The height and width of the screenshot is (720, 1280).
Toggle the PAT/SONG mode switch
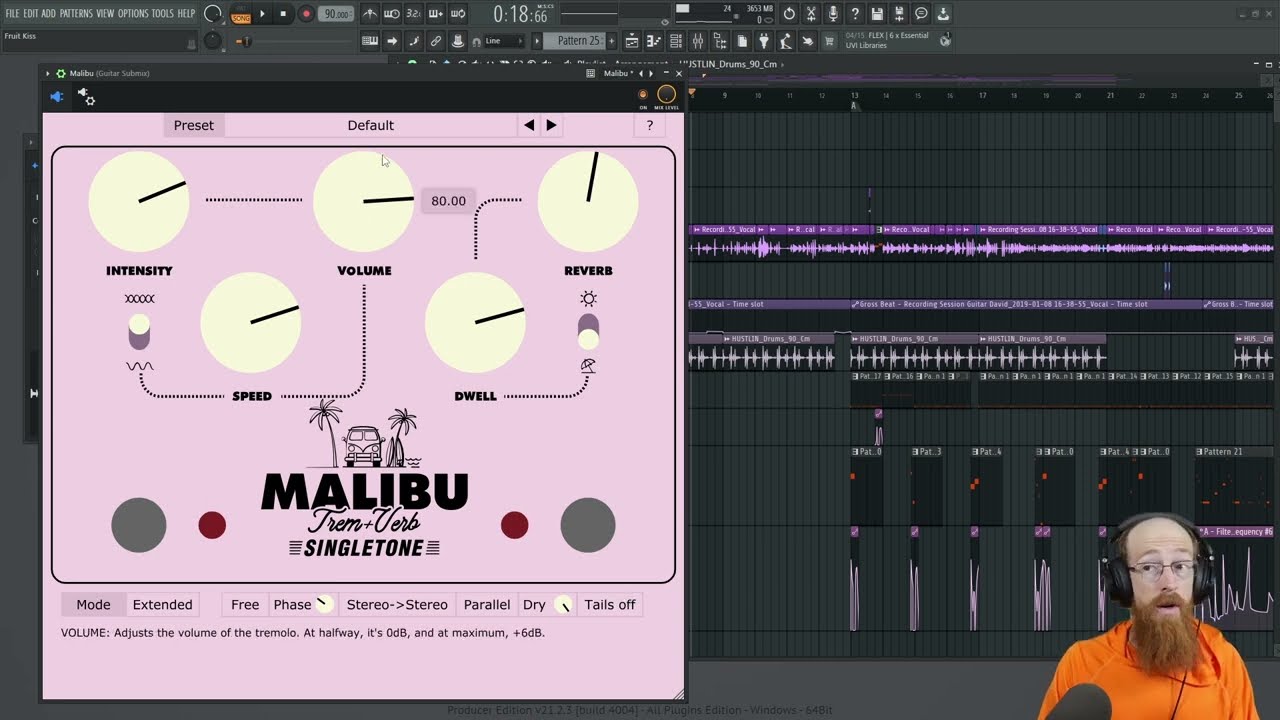point(241,14)
